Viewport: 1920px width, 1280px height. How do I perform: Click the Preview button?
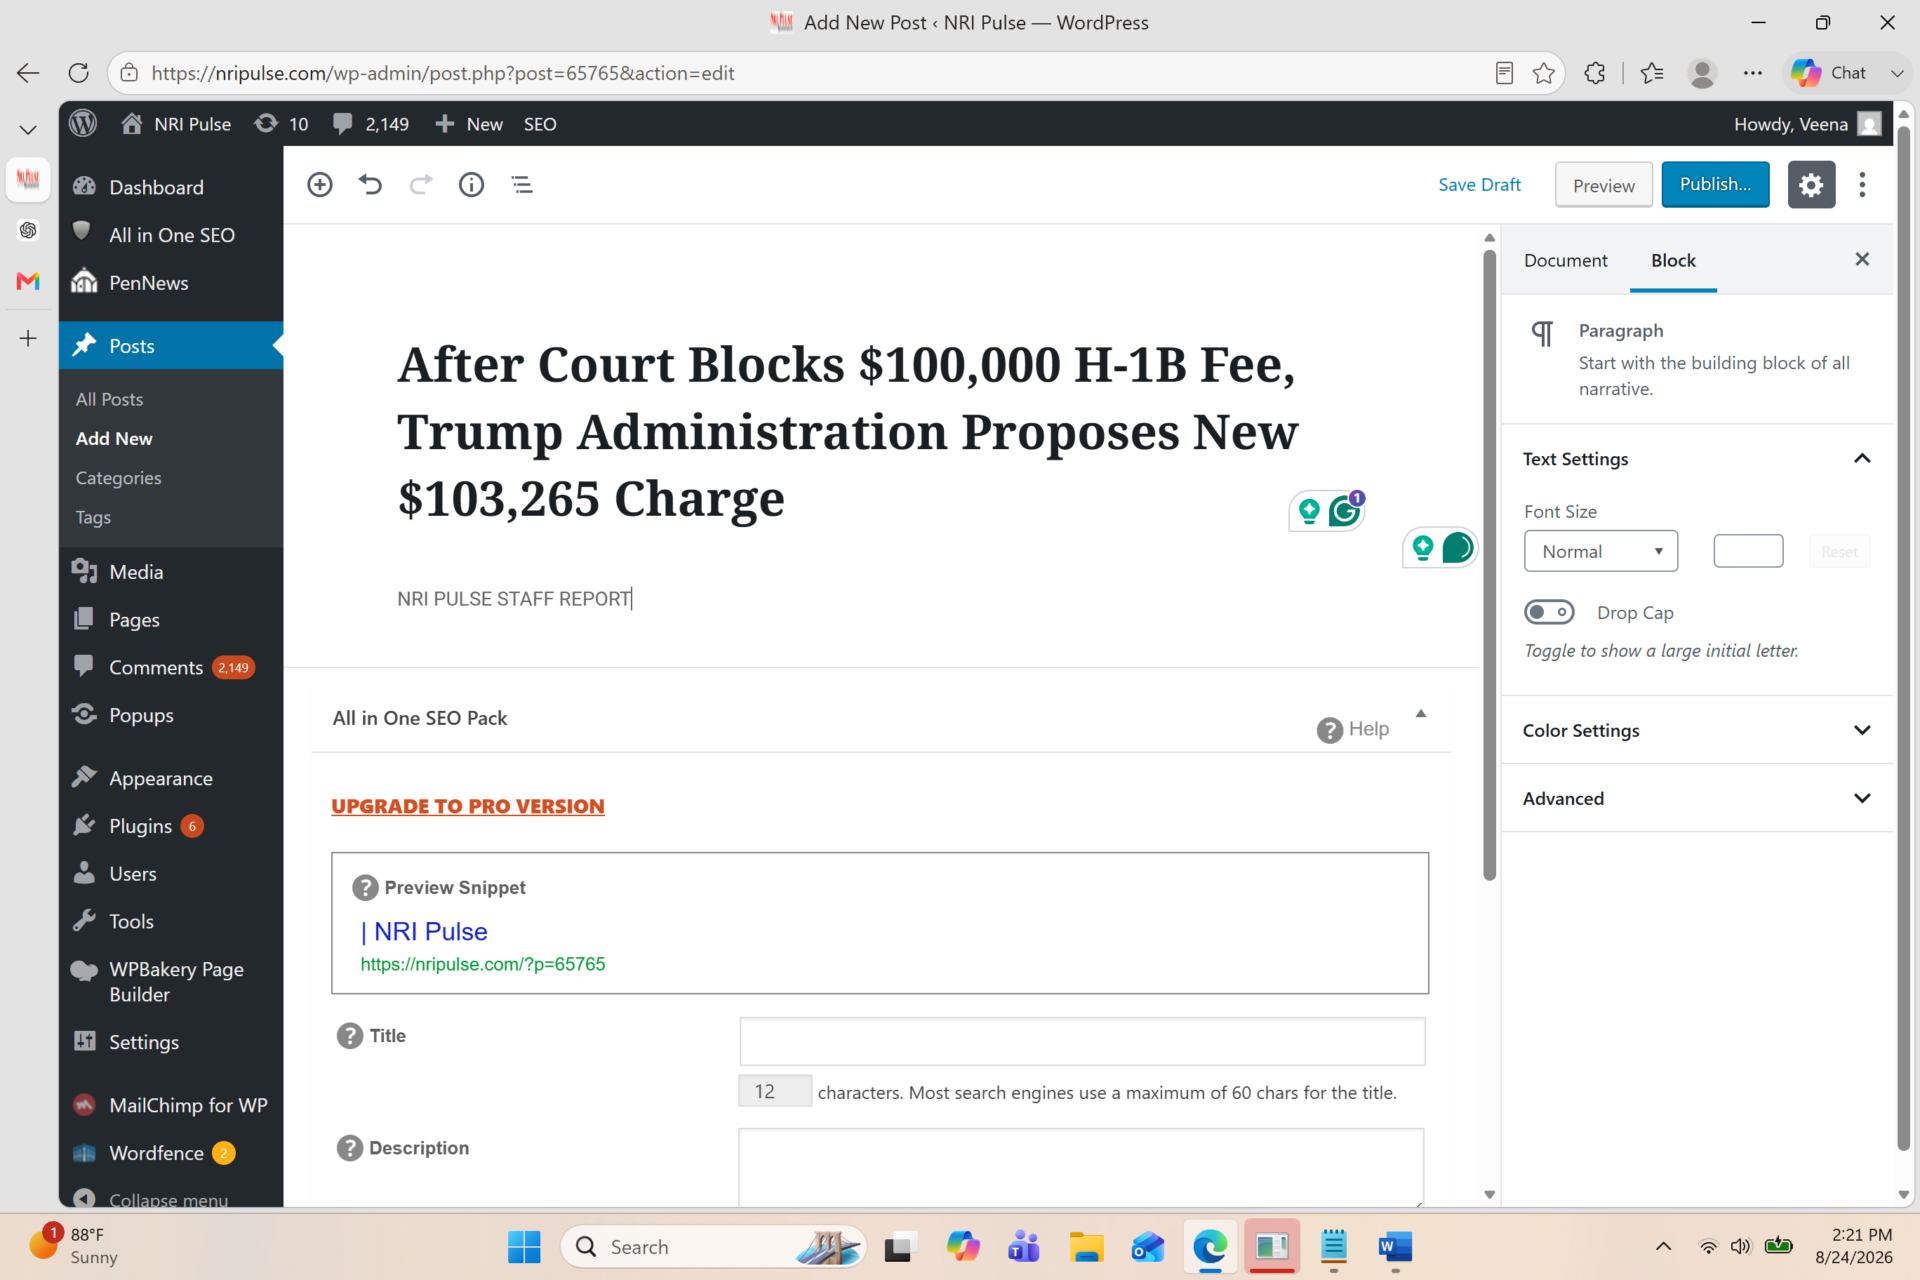[1603, 185]
